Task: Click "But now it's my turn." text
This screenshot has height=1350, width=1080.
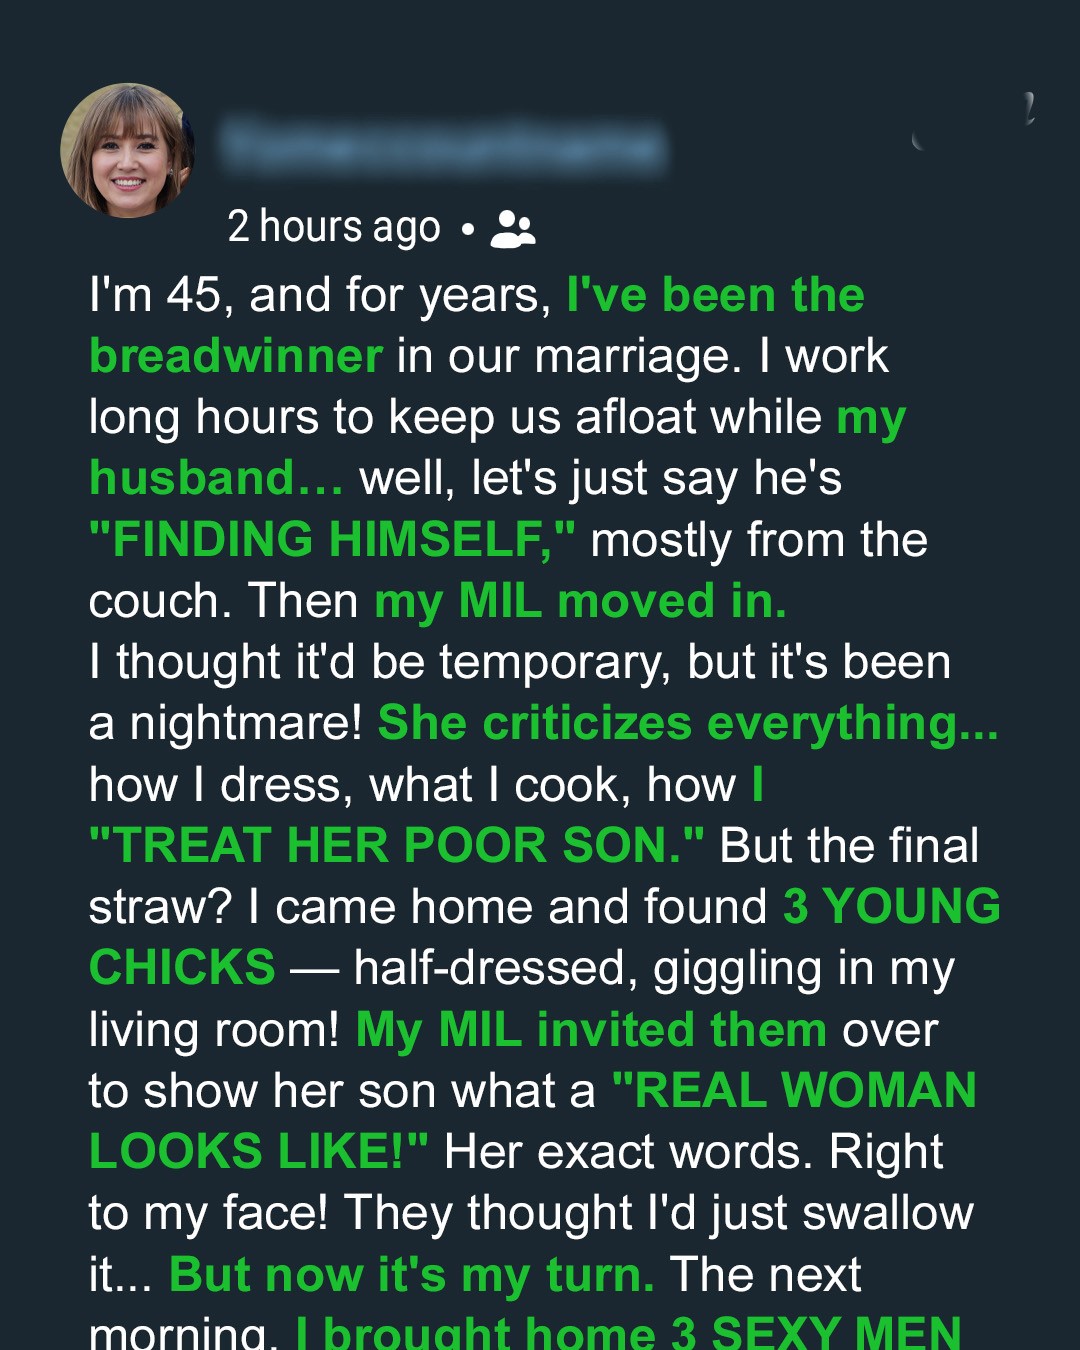Action: tap(412, 1275)
